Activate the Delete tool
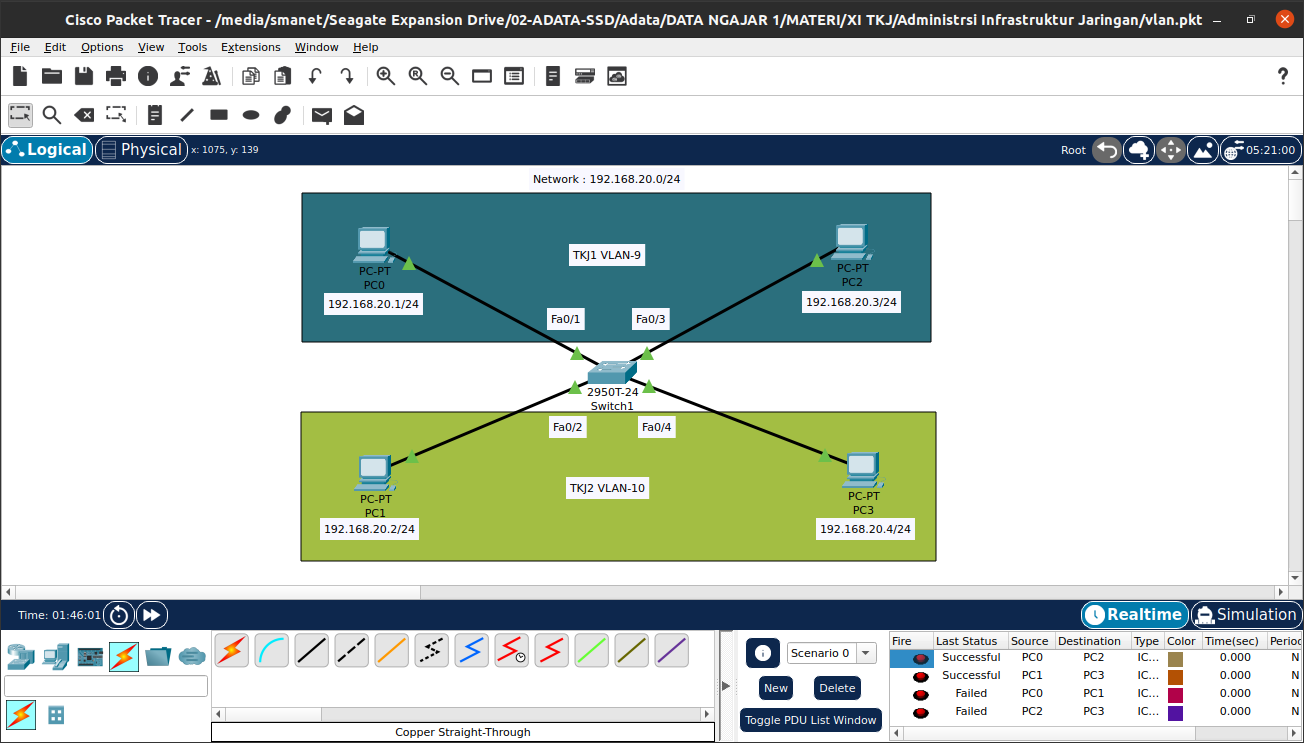 click(x=84, y=115)
